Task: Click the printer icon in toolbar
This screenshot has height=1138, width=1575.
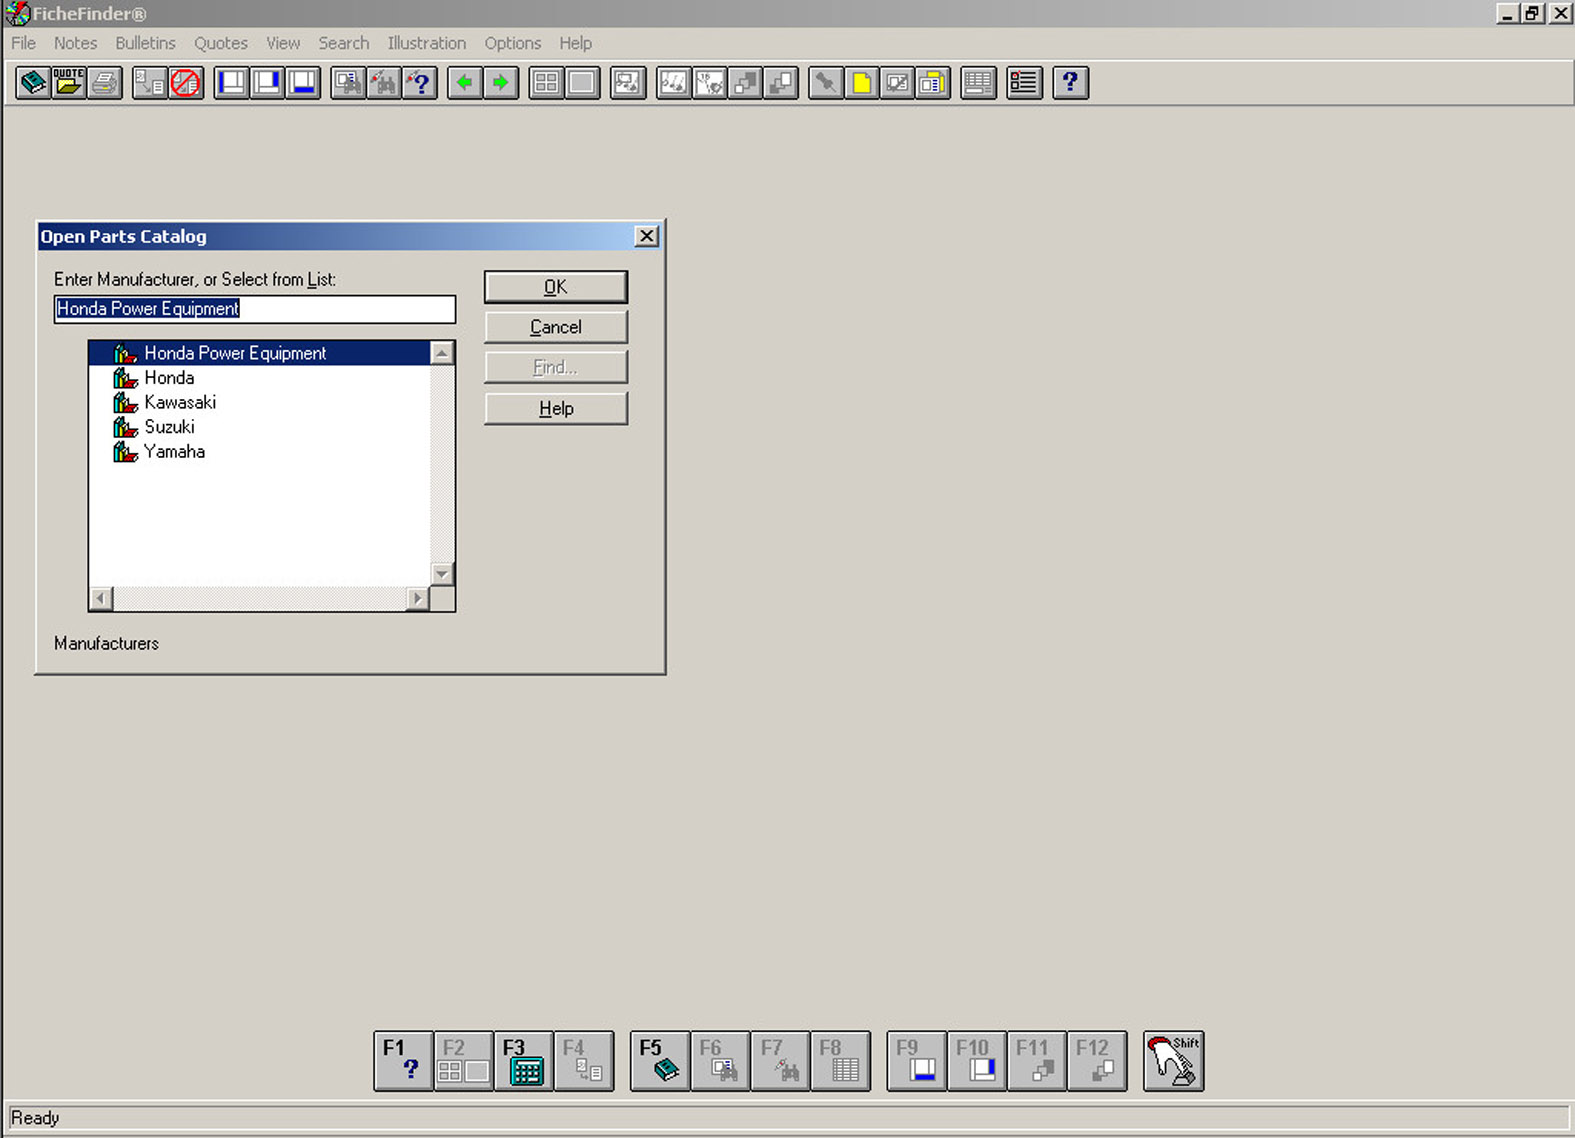Action: (105, 83)
